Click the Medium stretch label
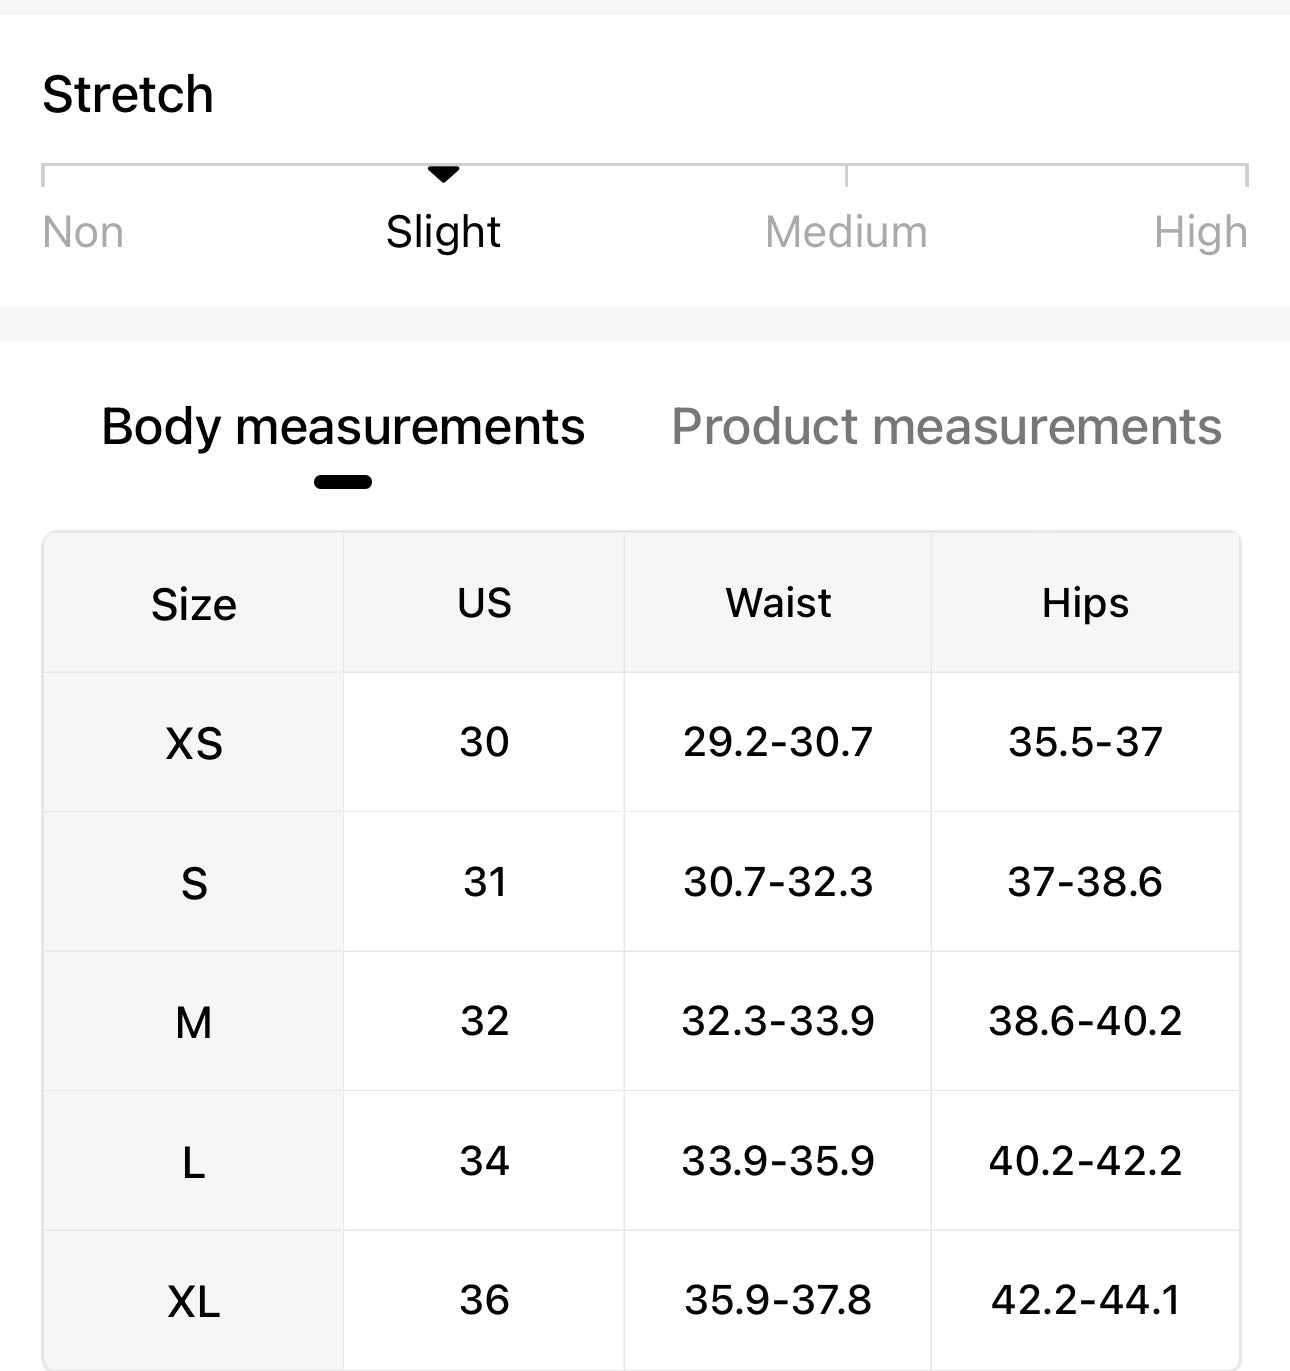1290x1371 pixels. 846,232
